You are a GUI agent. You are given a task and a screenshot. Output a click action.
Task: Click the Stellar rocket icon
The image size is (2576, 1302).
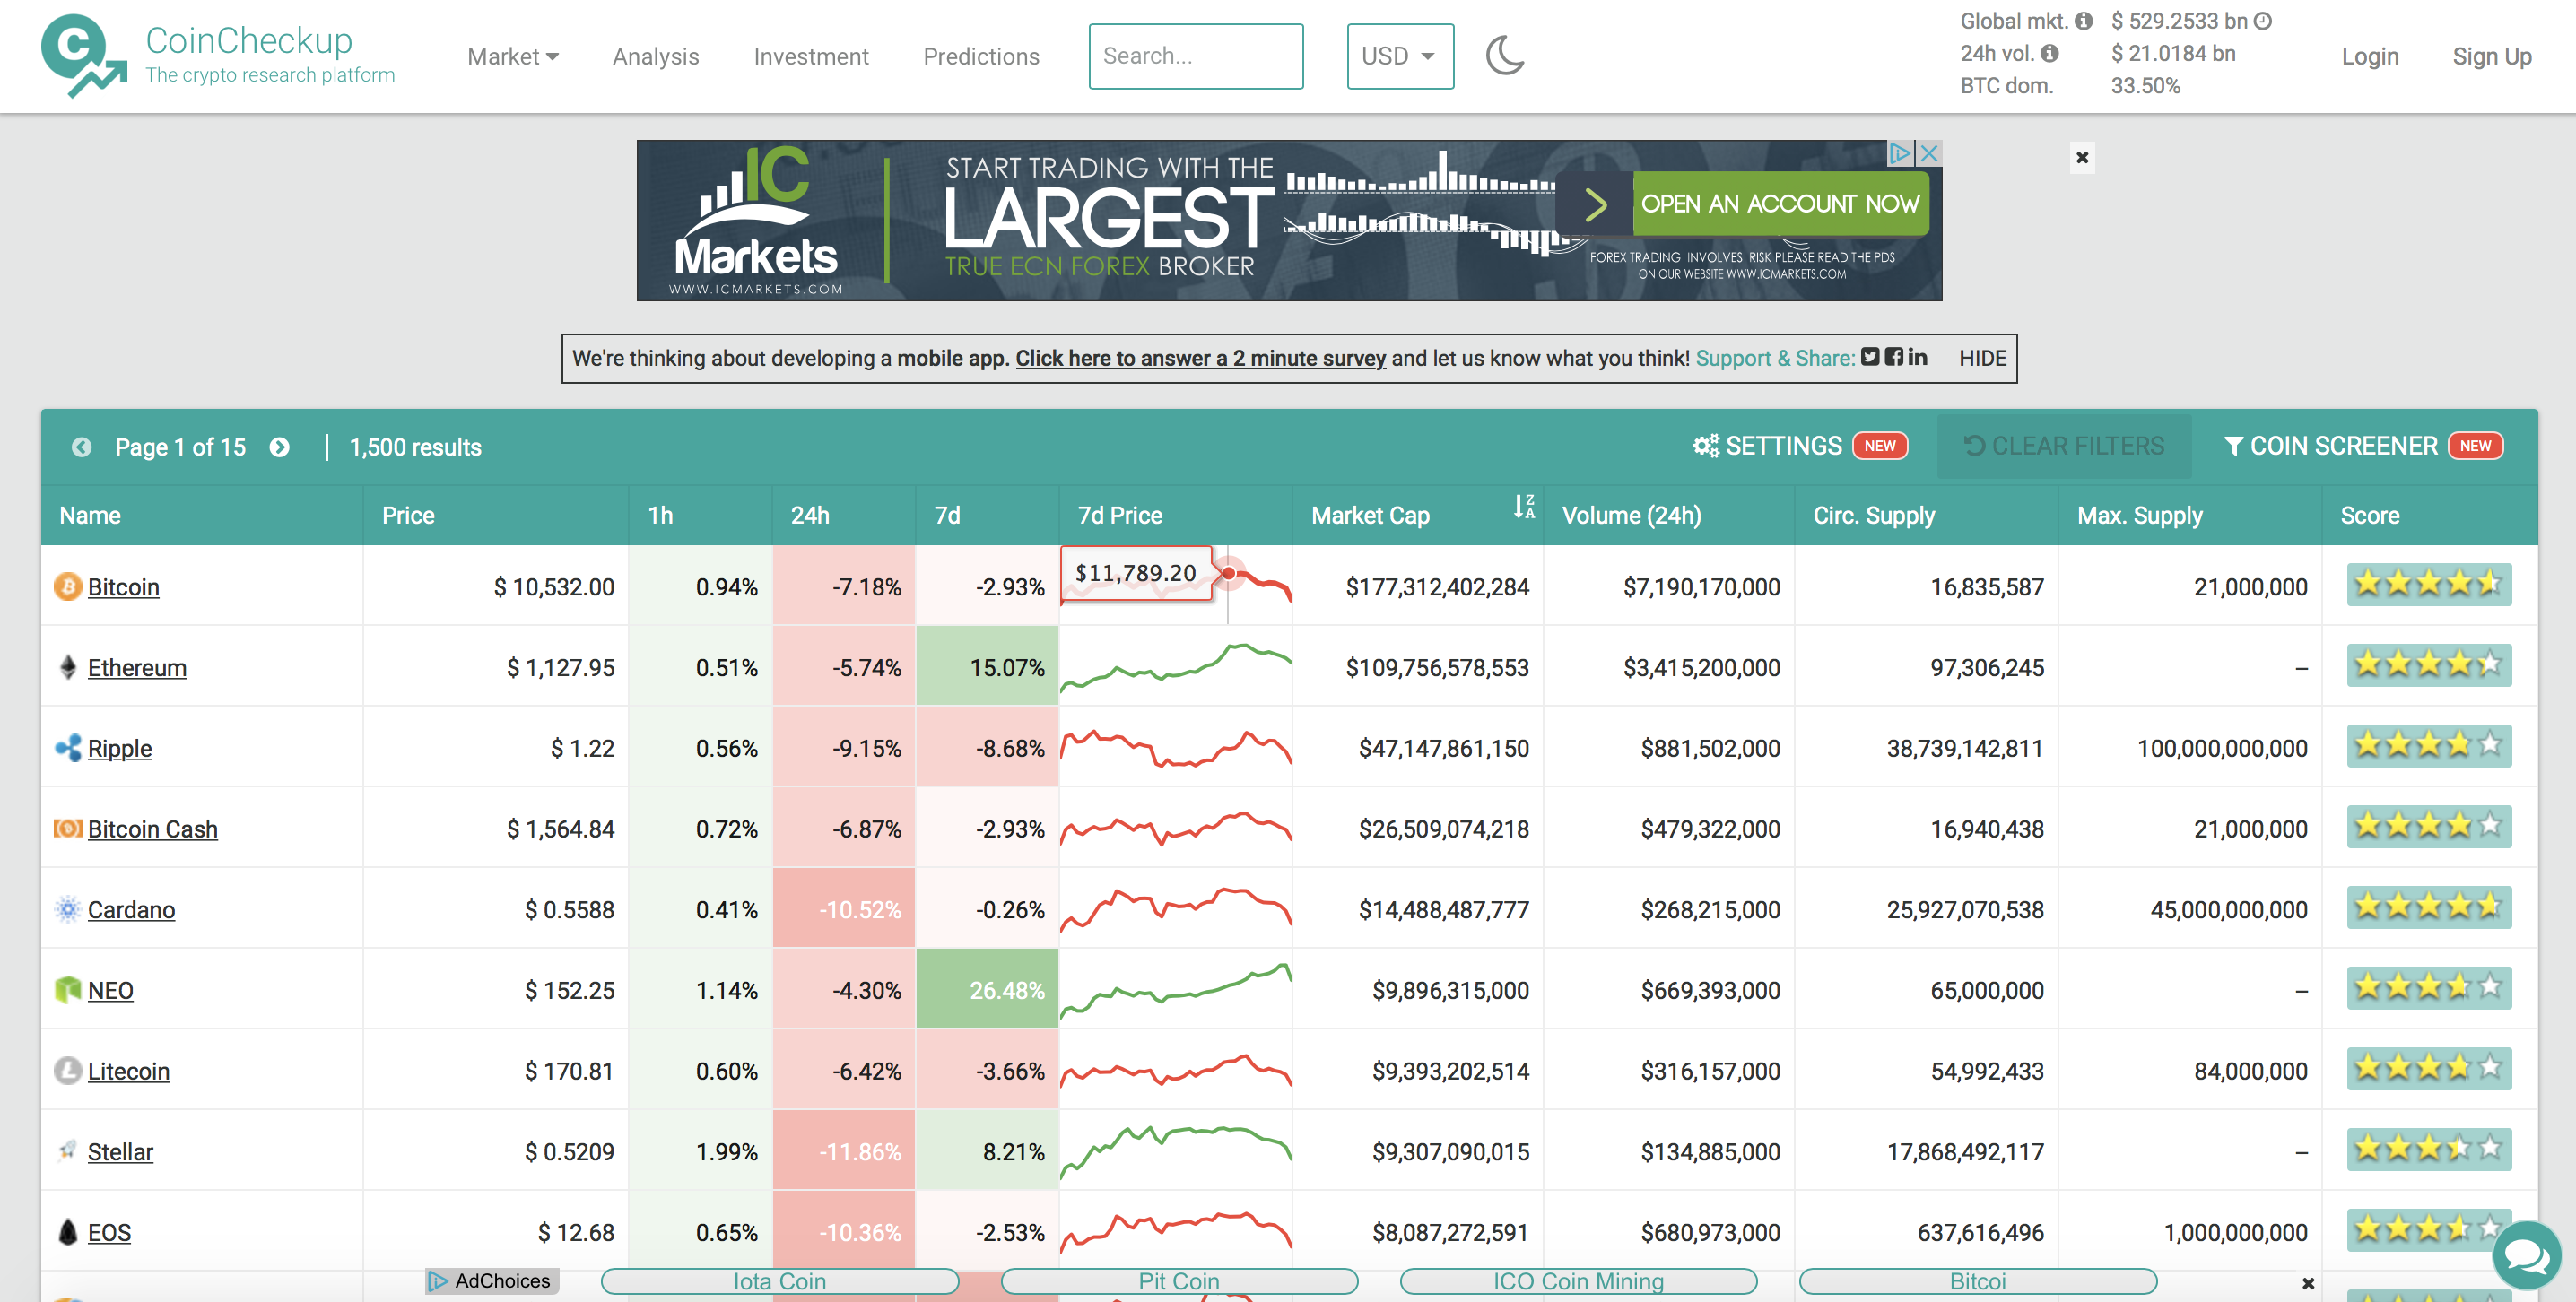[67, 1151]
